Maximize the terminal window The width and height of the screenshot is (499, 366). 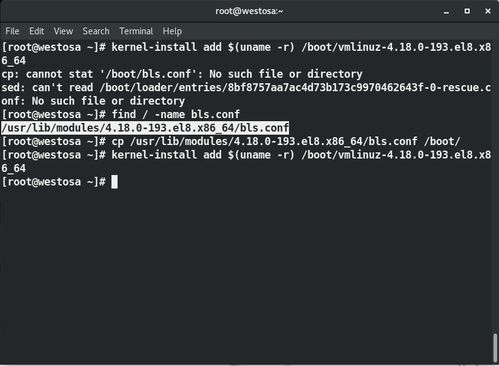coord(467,11)
